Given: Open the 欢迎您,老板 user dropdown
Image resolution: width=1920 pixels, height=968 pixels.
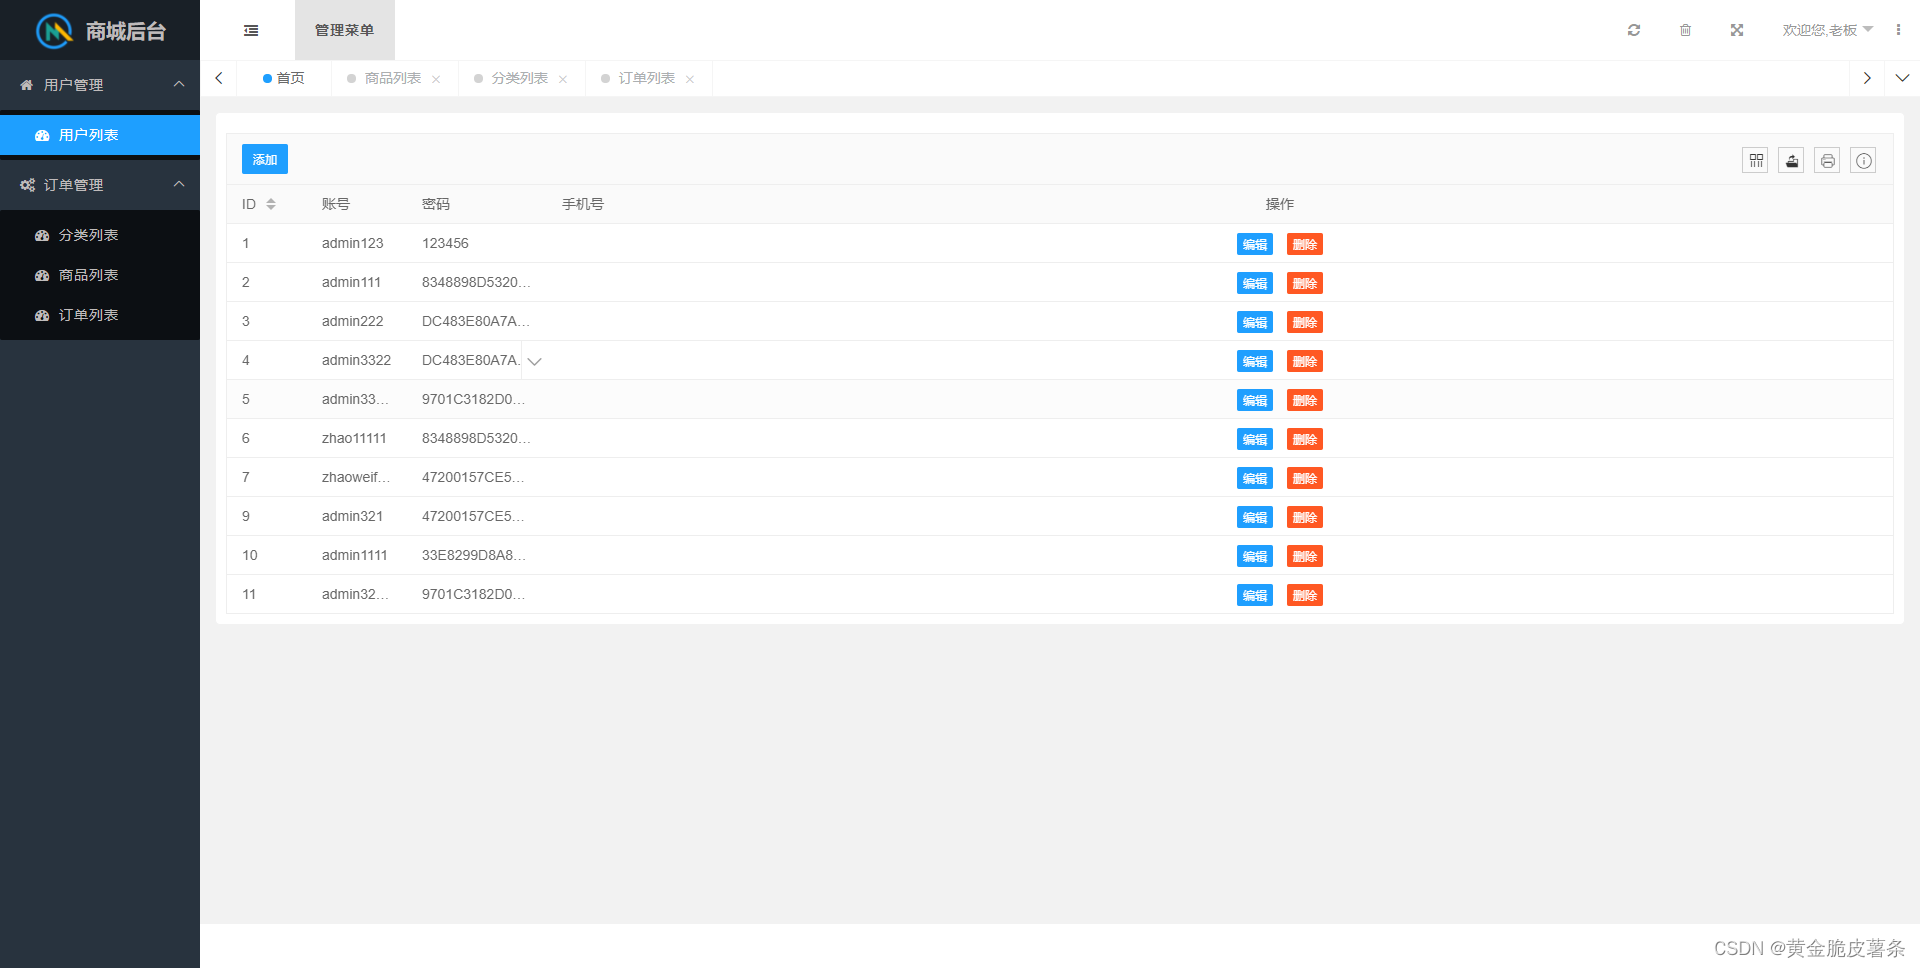Looking at the screenshot, I should coord(1828,30).
